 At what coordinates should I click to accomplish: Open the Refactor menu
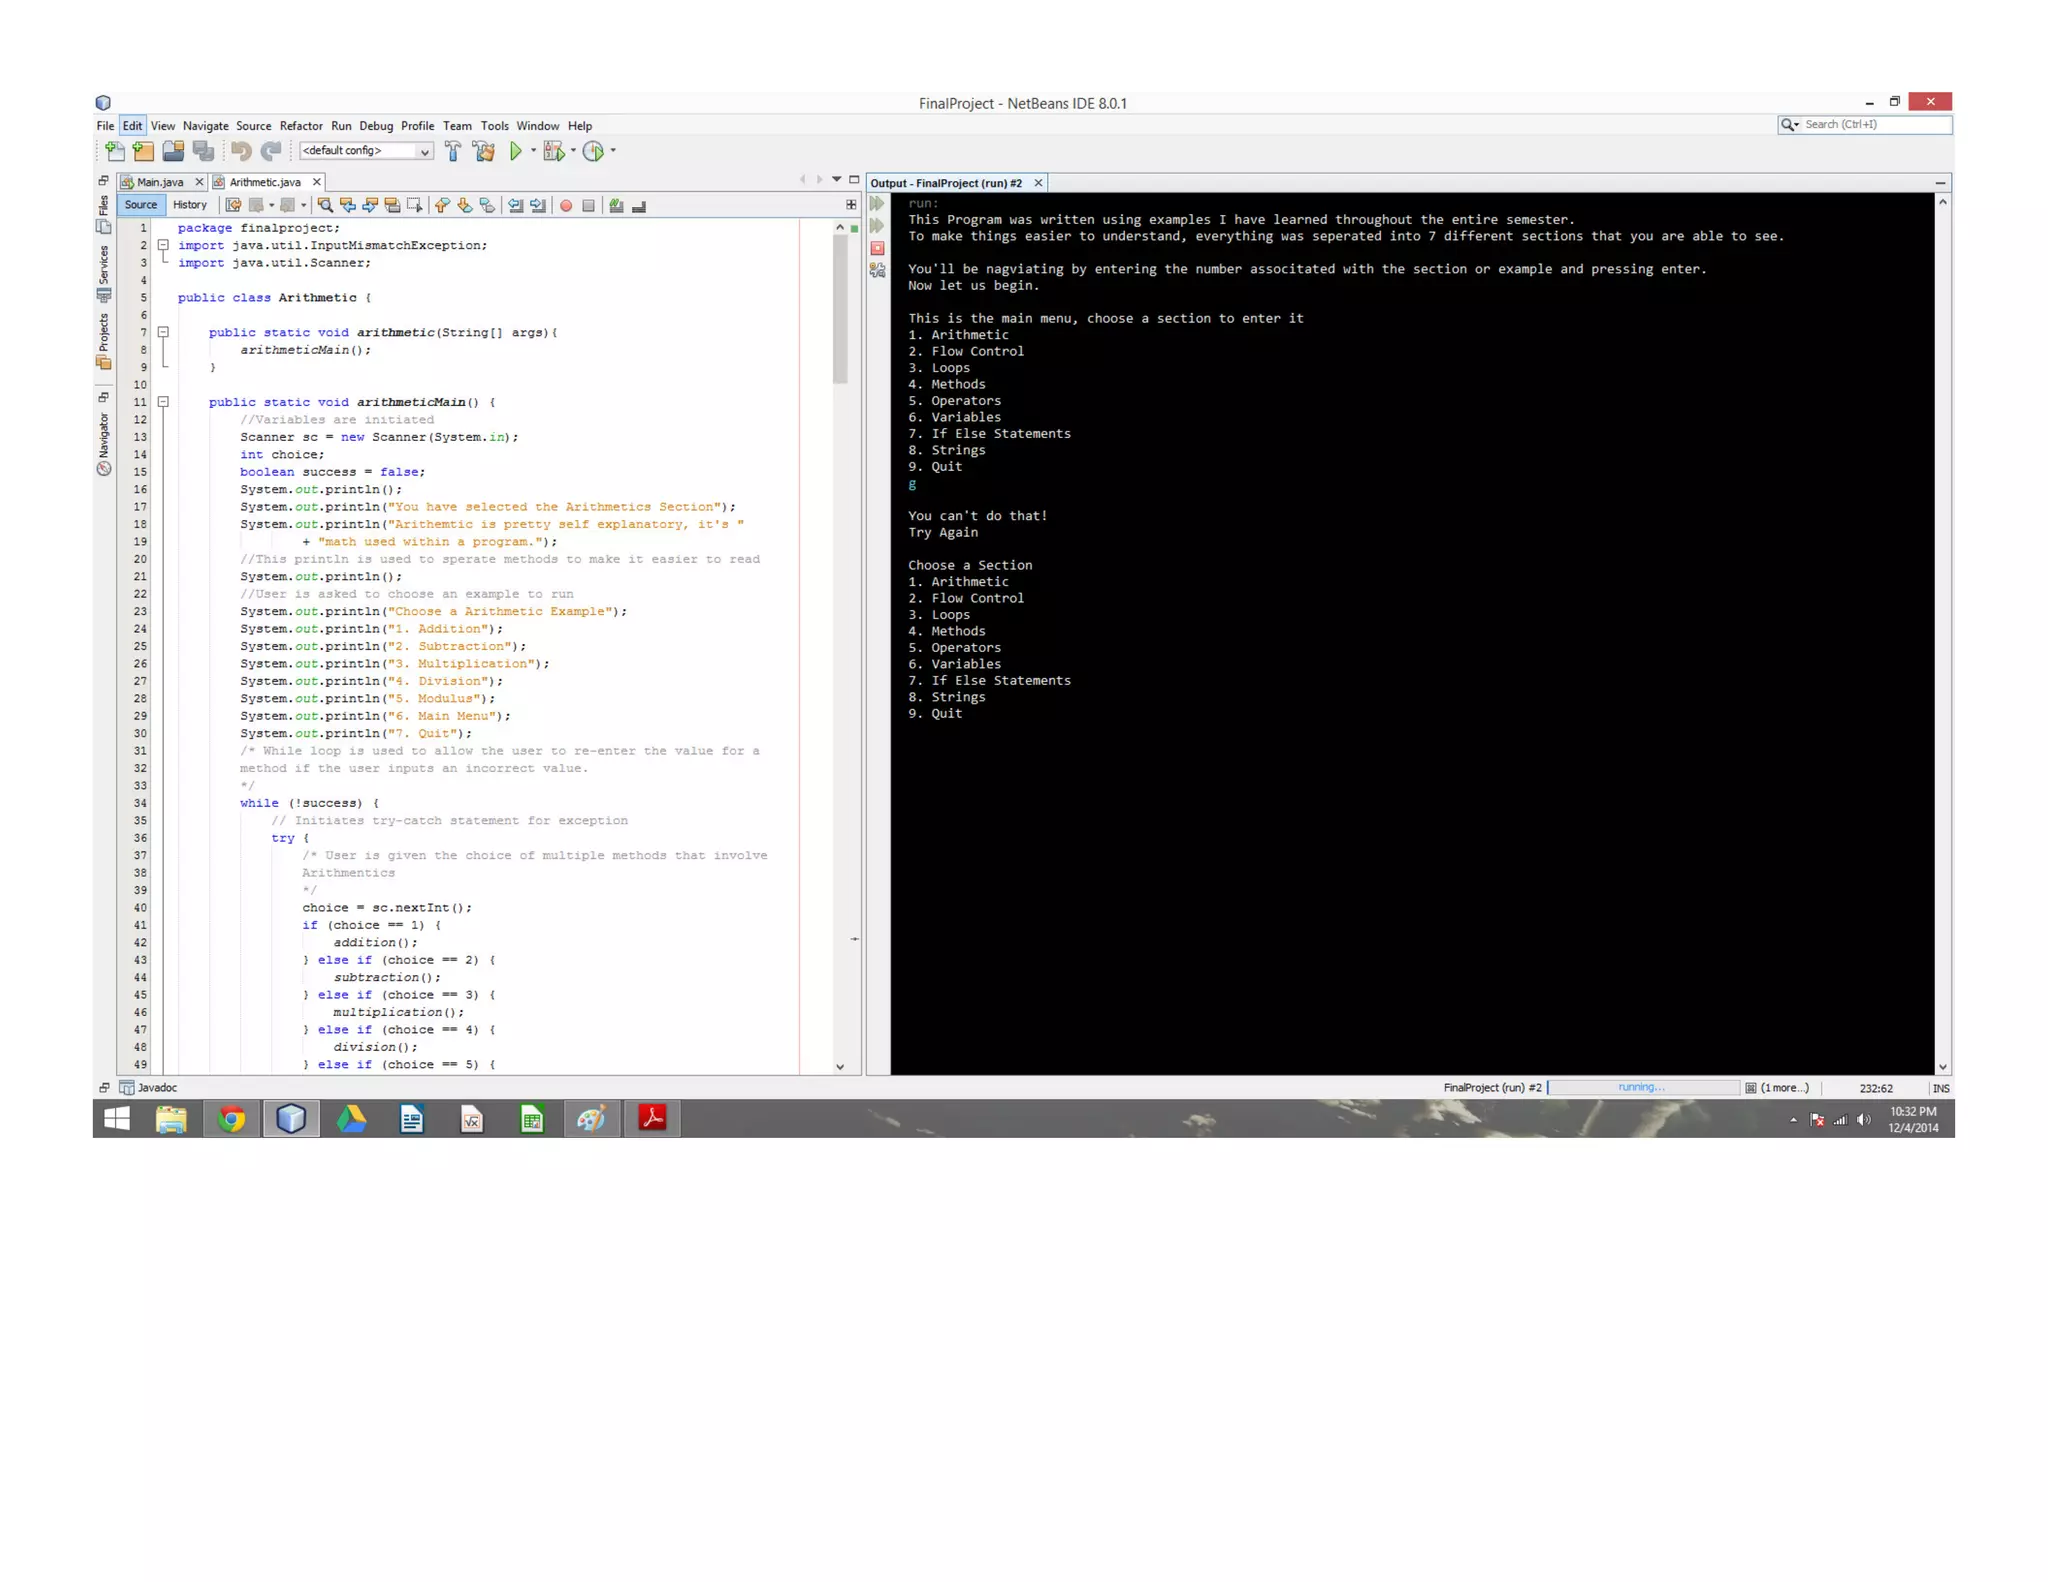click(300, 126)
